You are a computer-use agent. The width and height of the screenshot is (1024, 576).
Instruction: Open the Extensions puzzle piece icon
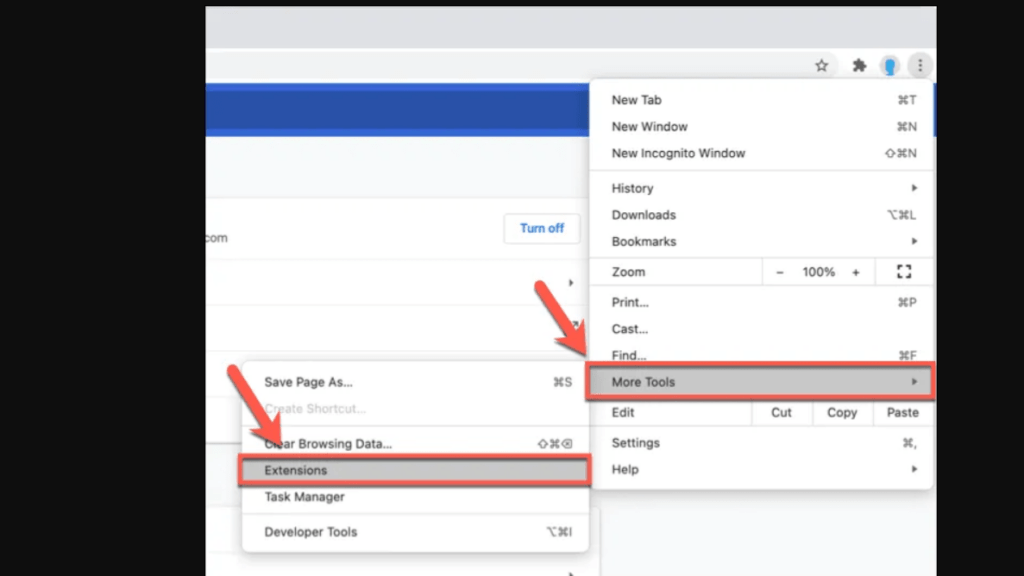pos(858,66)
